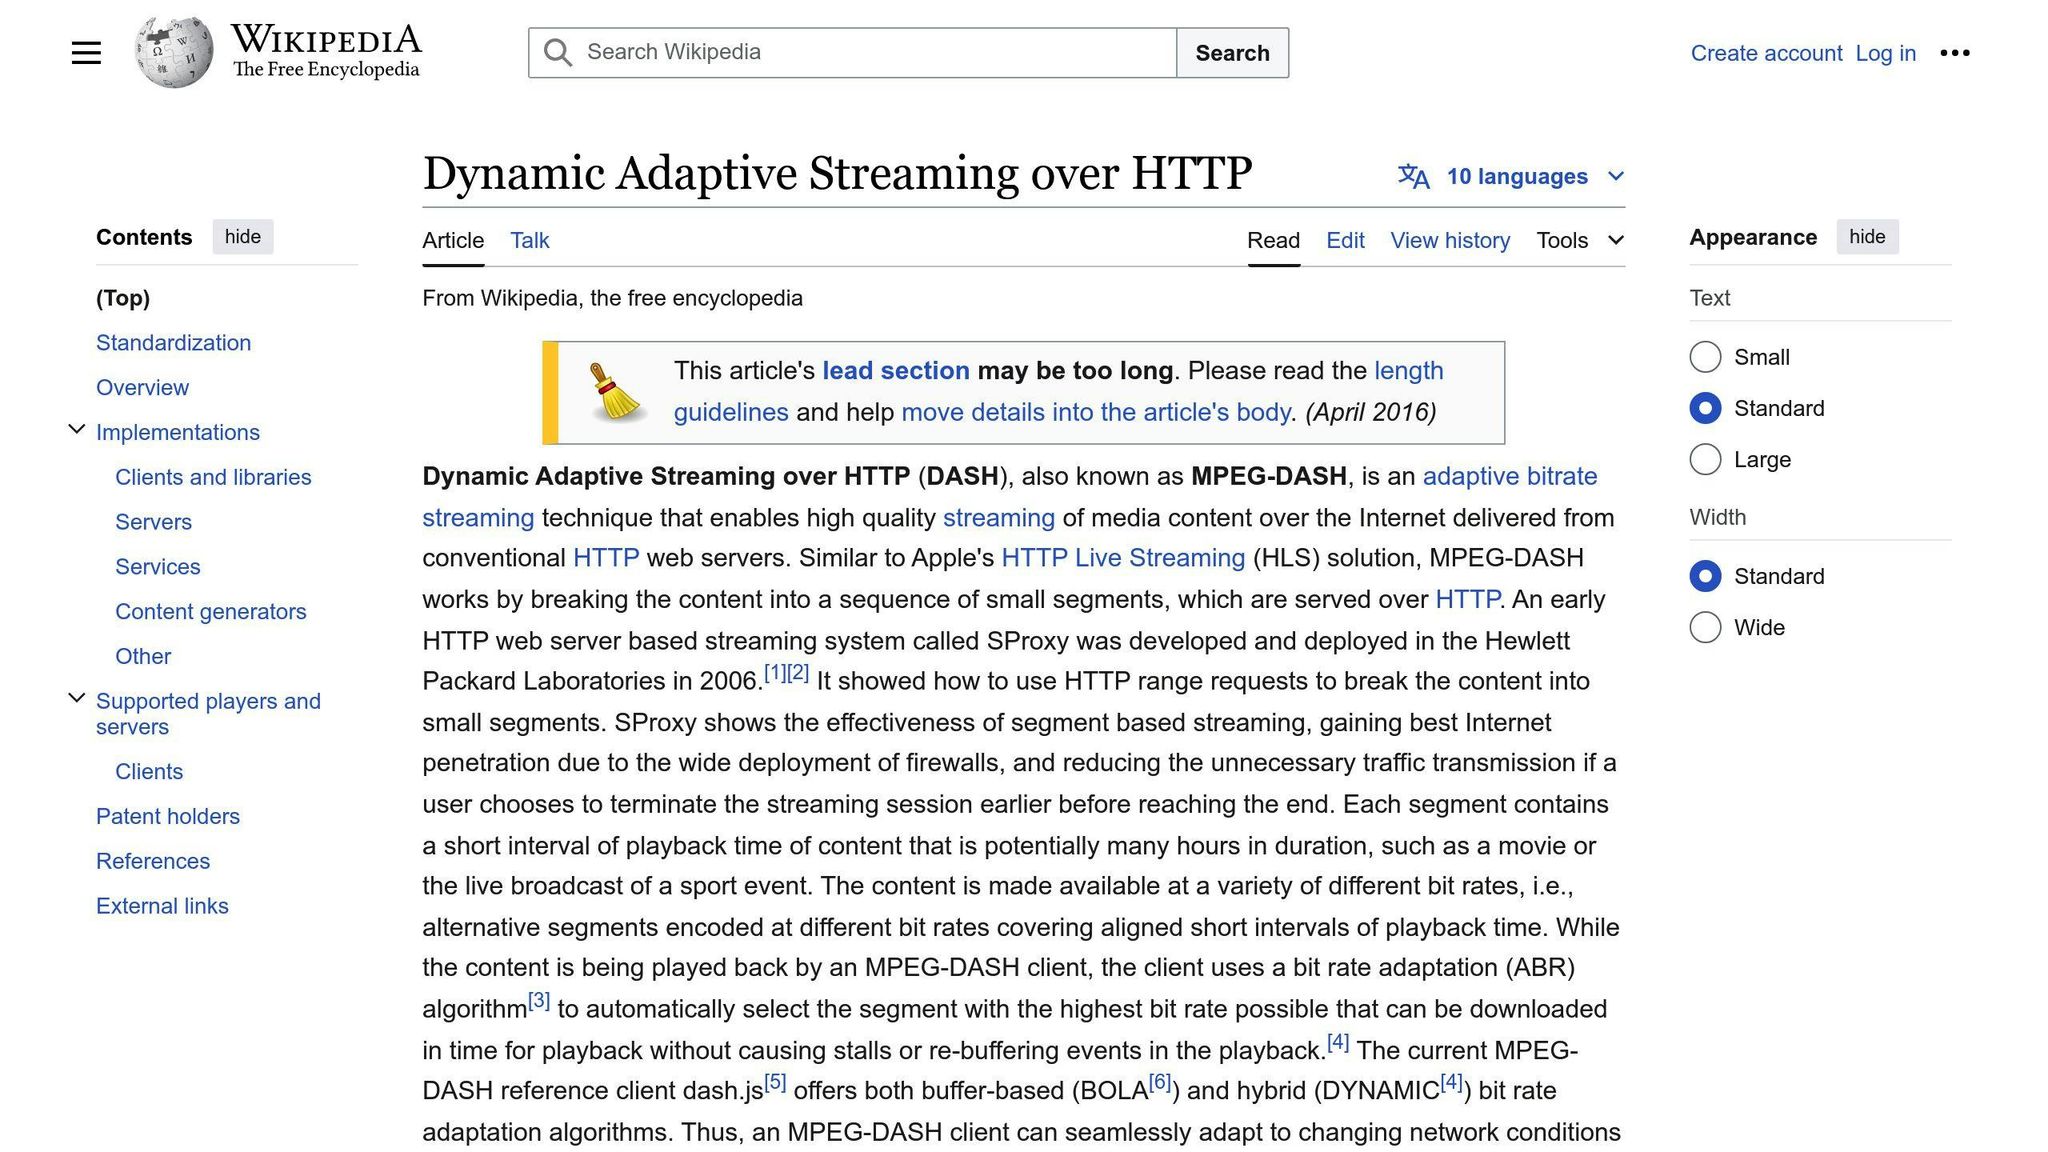2048x1152 pixels.
Task: Open the View history tab
Action: point(1450,240)
